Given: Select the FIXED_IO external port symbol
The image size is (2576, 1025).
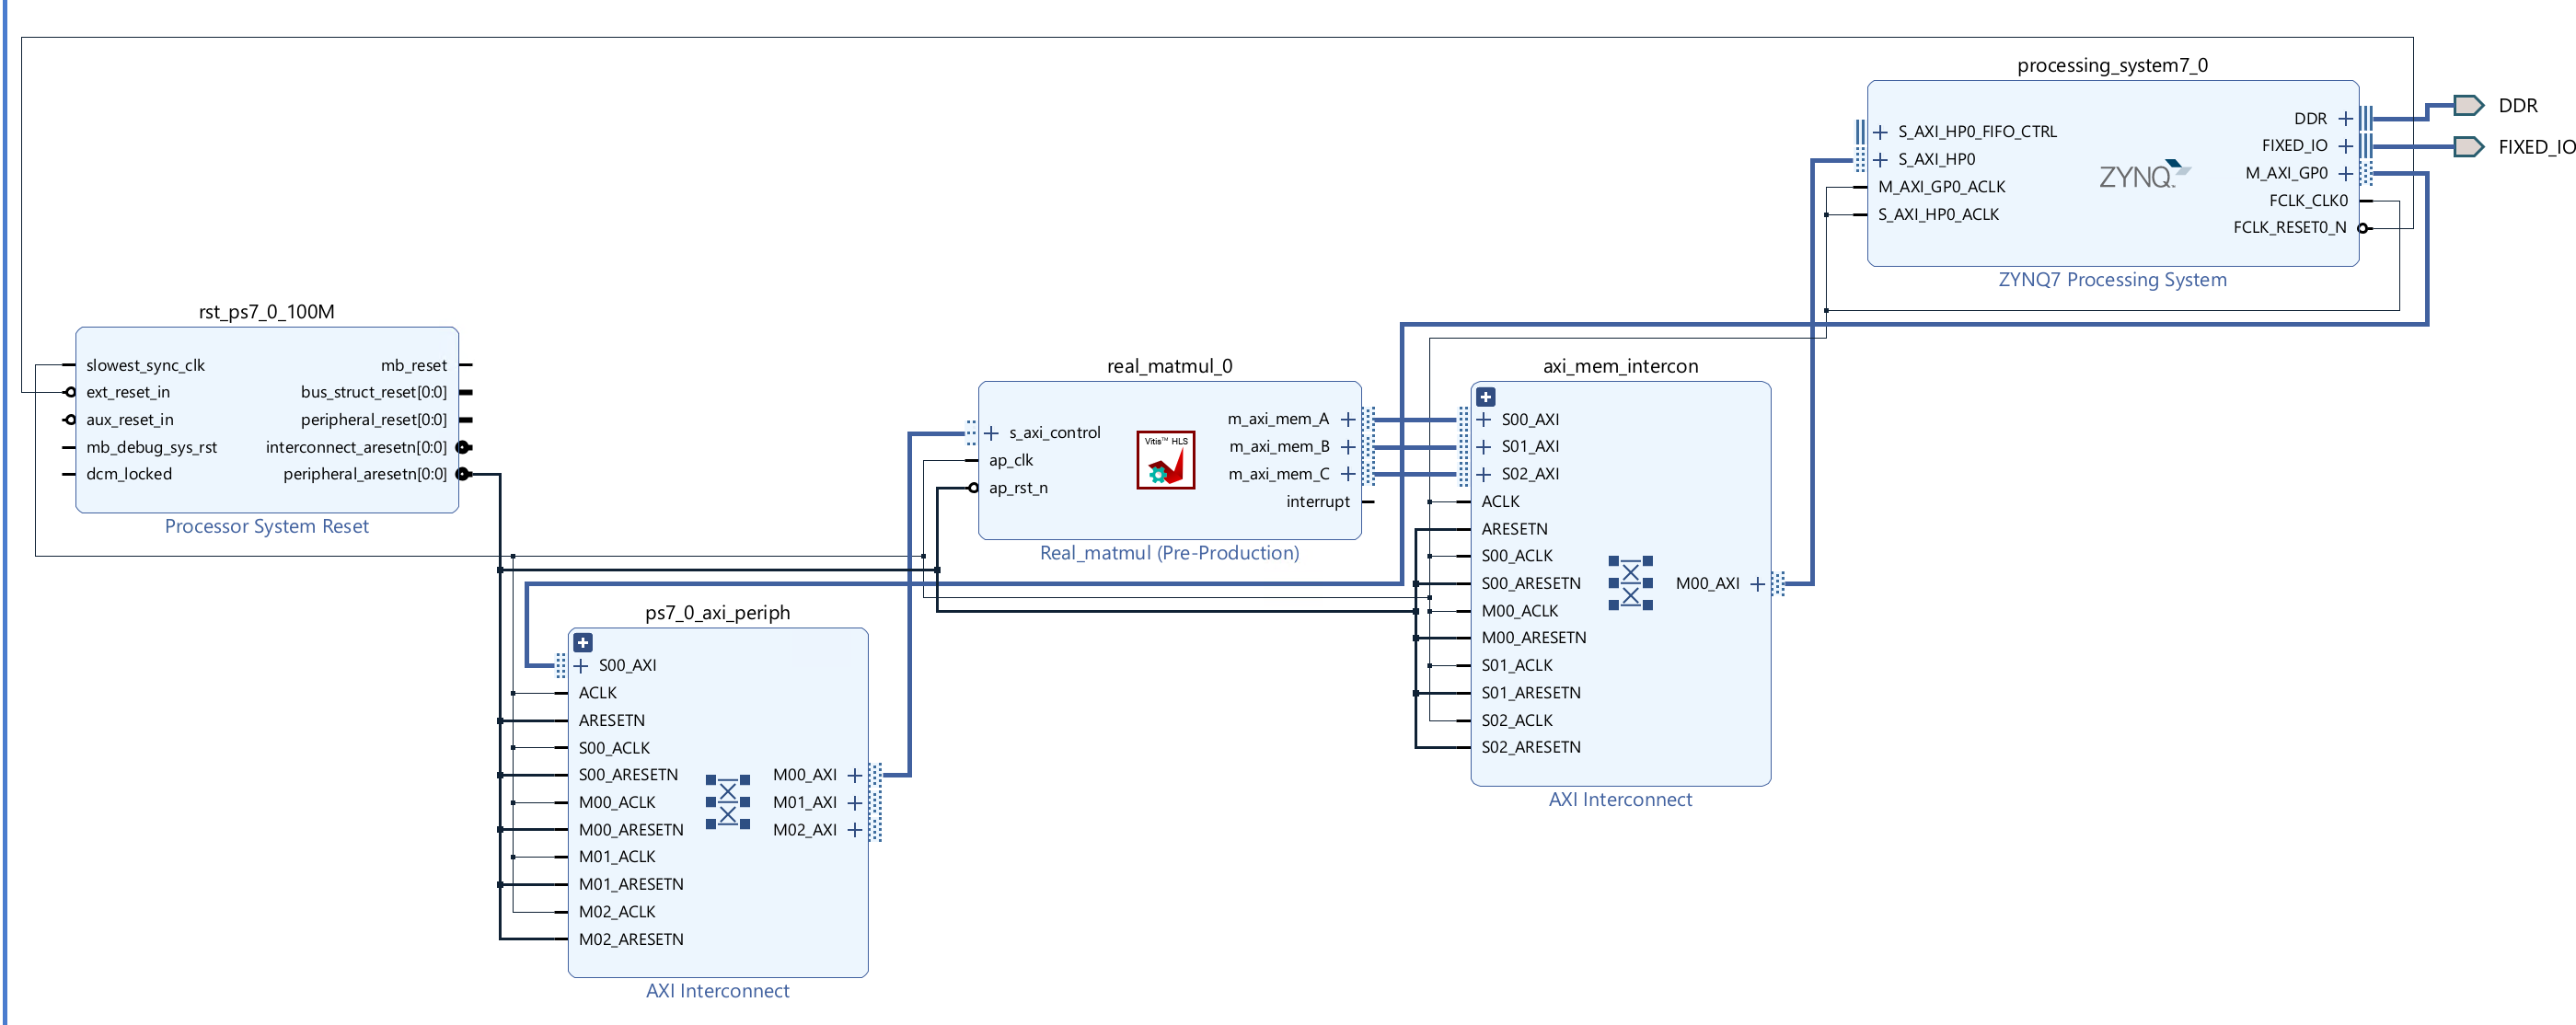Looking at the screenshot, I should [2468, 147].
